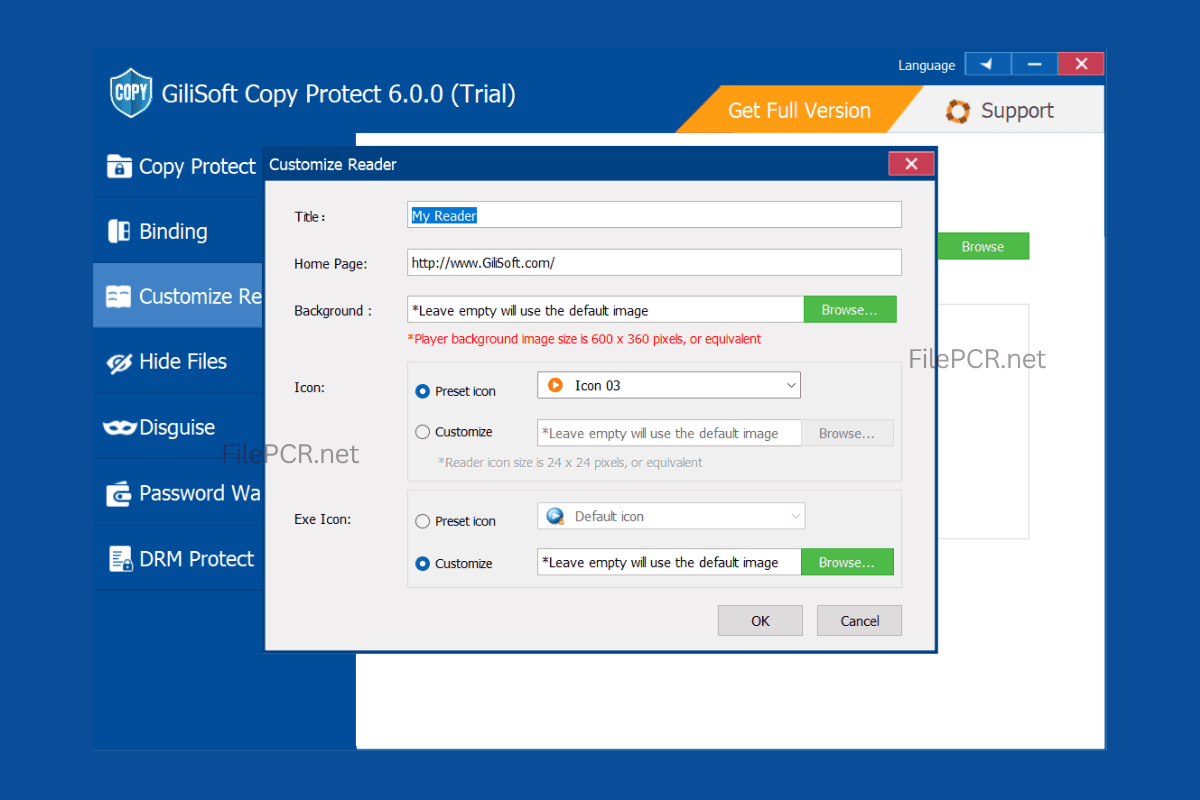Open the Support tab
This screenshot has height=800, width=1200.
pyautogui.click(x=1000, y=110)
